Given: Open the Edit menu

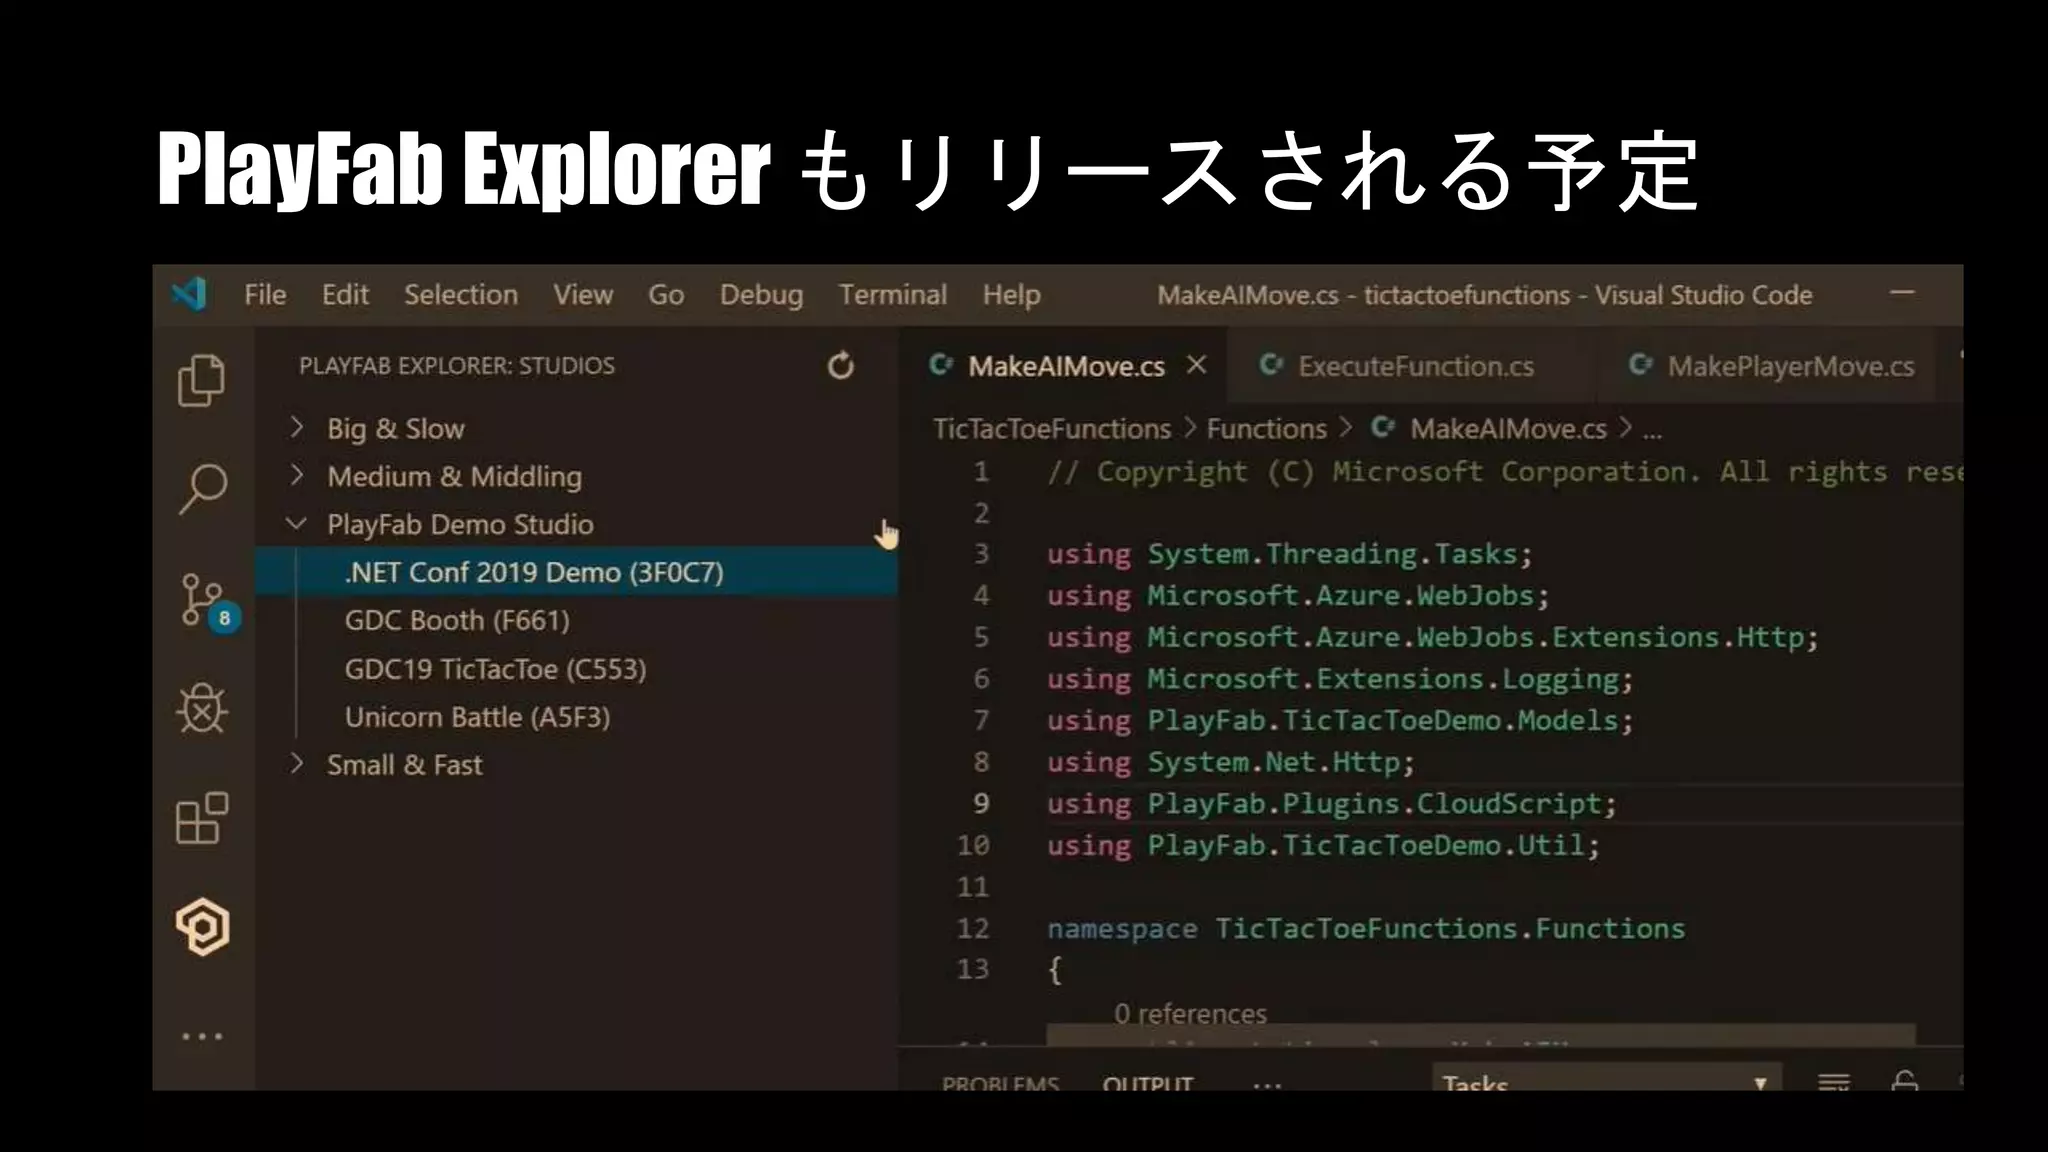Looking at the screenshot, I should 345,295.
